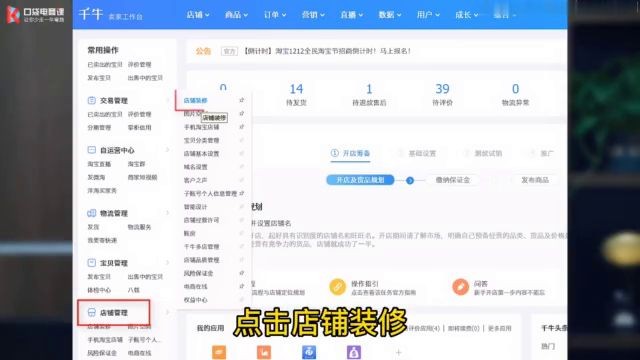Open the purple money-bag app icon

[x=354, y=352]
